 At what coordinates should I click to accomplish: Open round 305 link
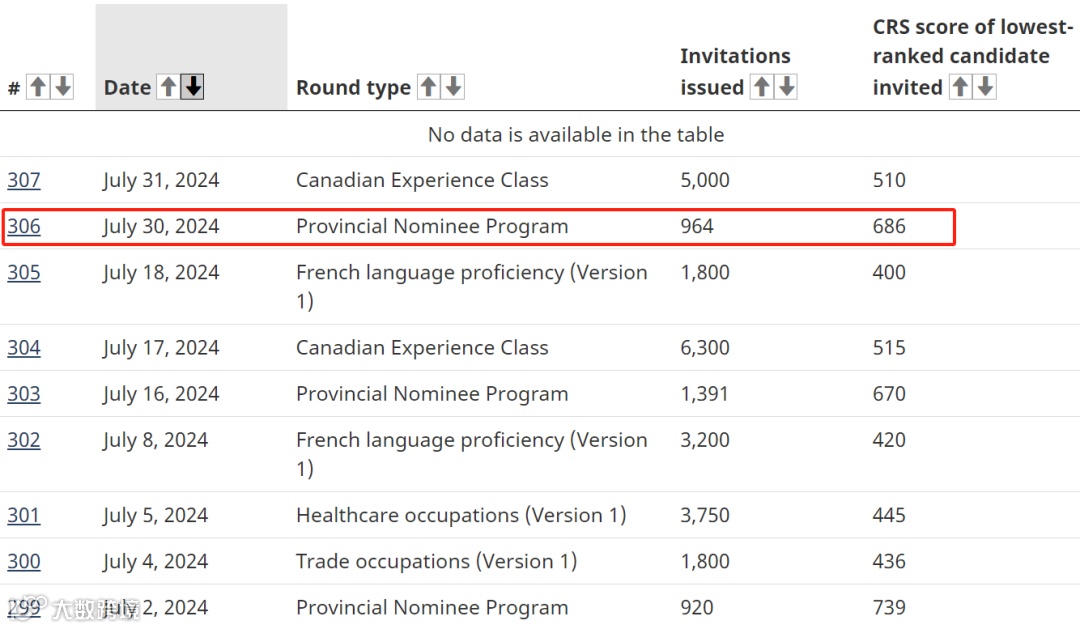pyautogui.click(x=24, y=273)
